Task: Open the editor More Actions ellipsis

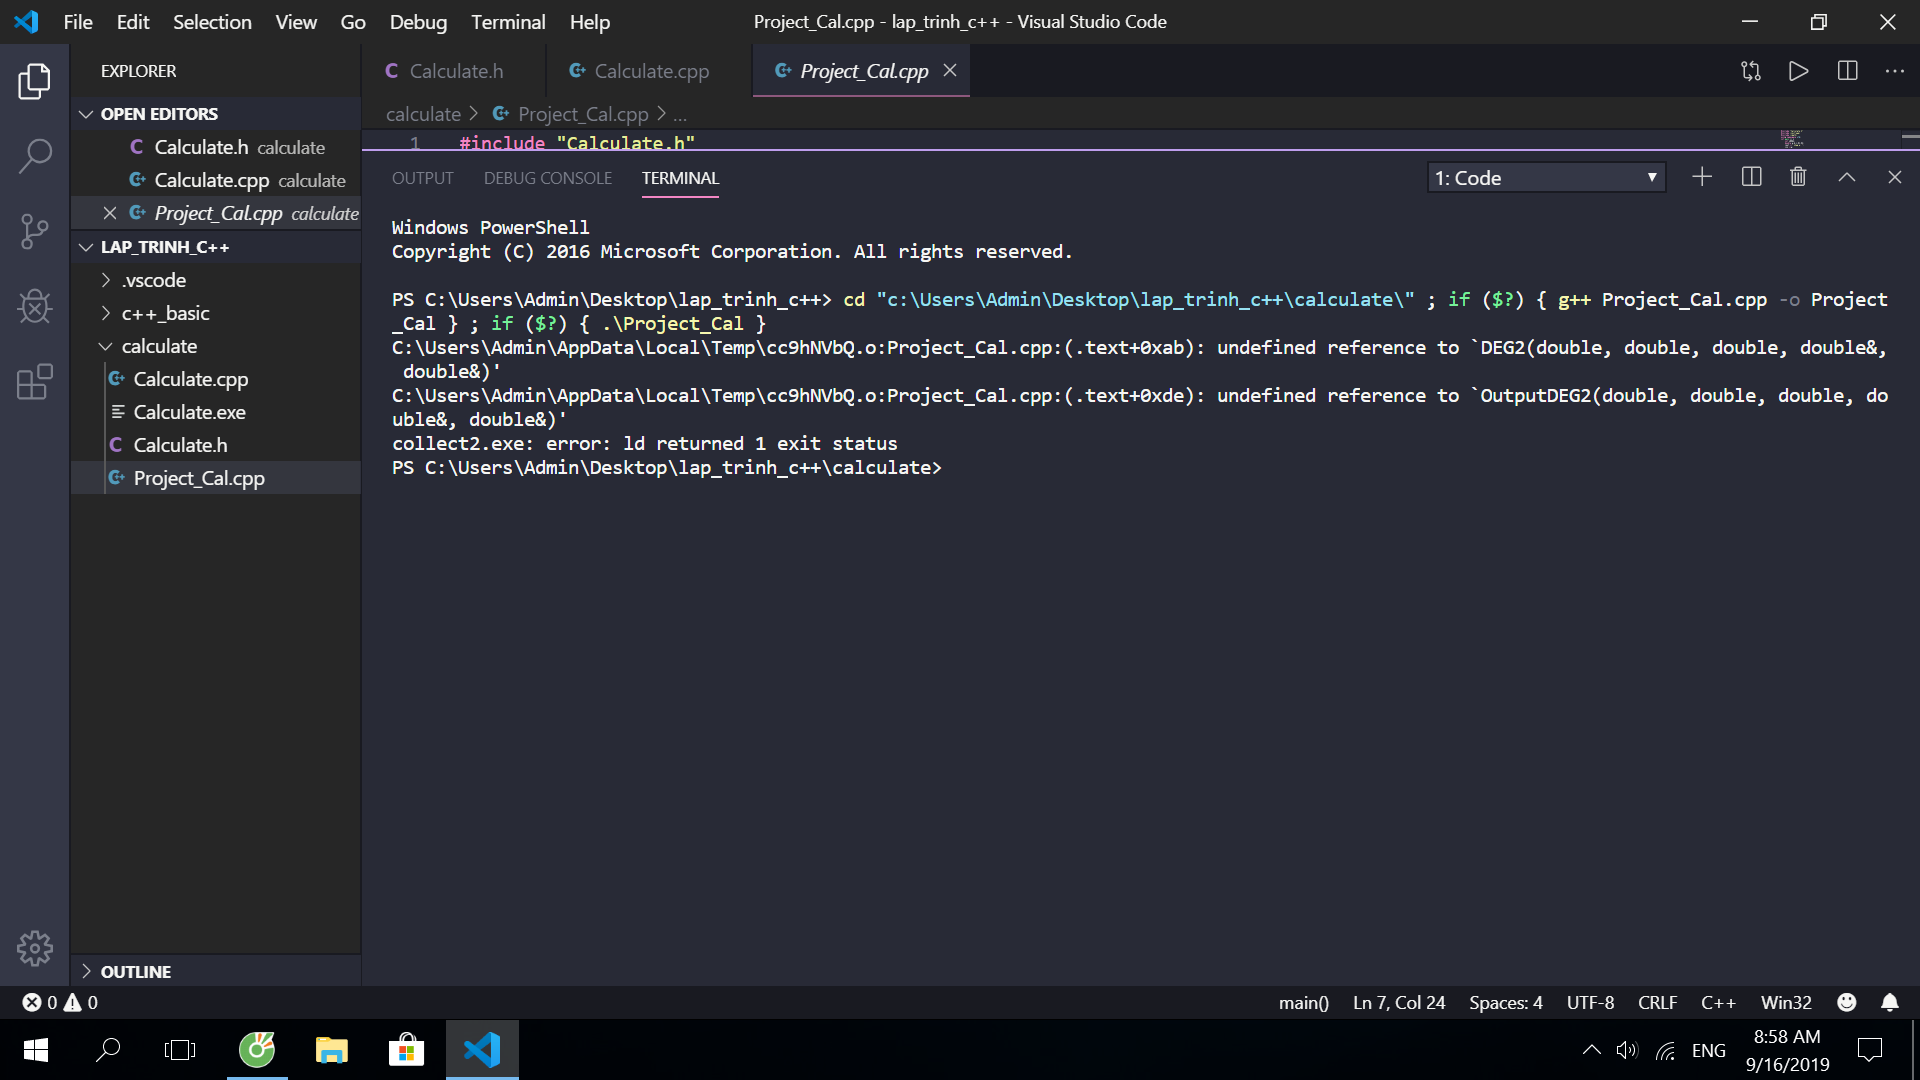Action: coord(1895,71)
